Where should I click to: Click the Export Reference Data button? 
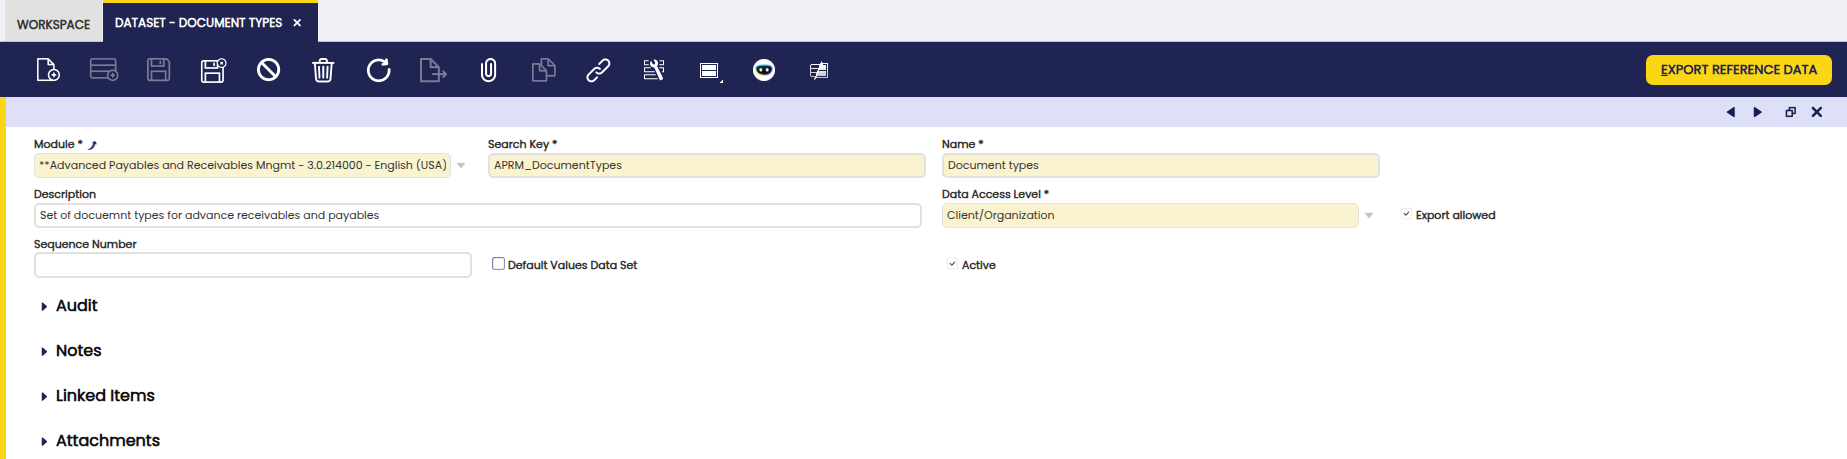pyautogui.click(x=1738, y=70)
